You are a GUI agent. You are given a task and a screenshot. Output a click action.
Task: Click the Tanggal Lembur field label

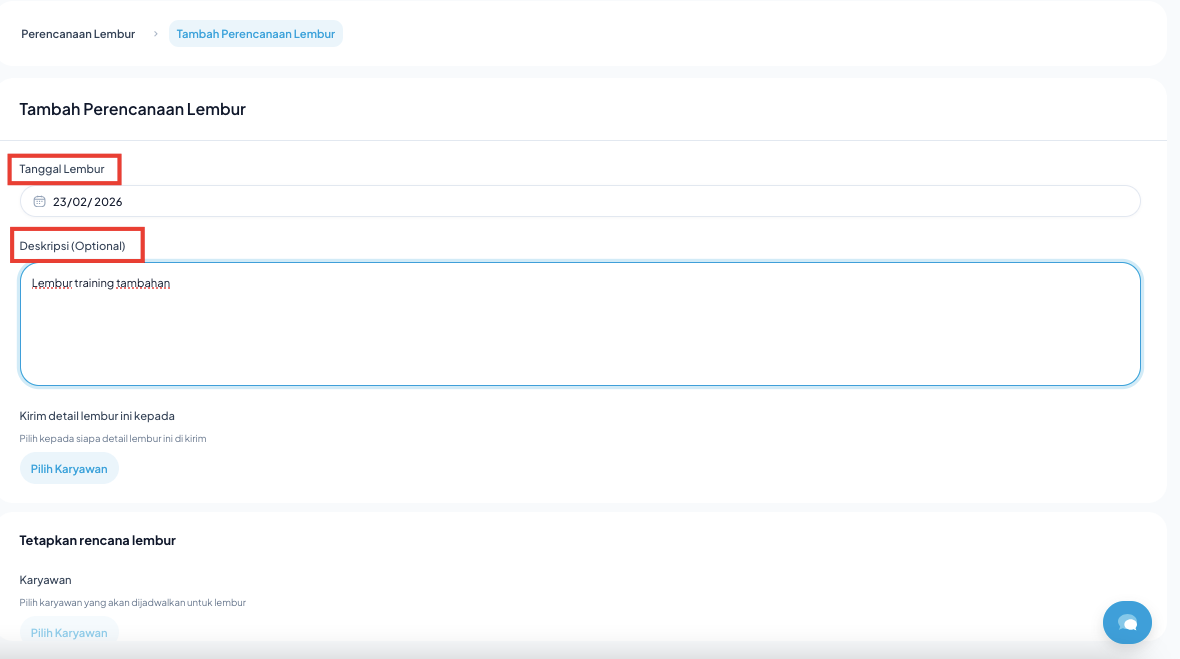click(x=62, y=169)
